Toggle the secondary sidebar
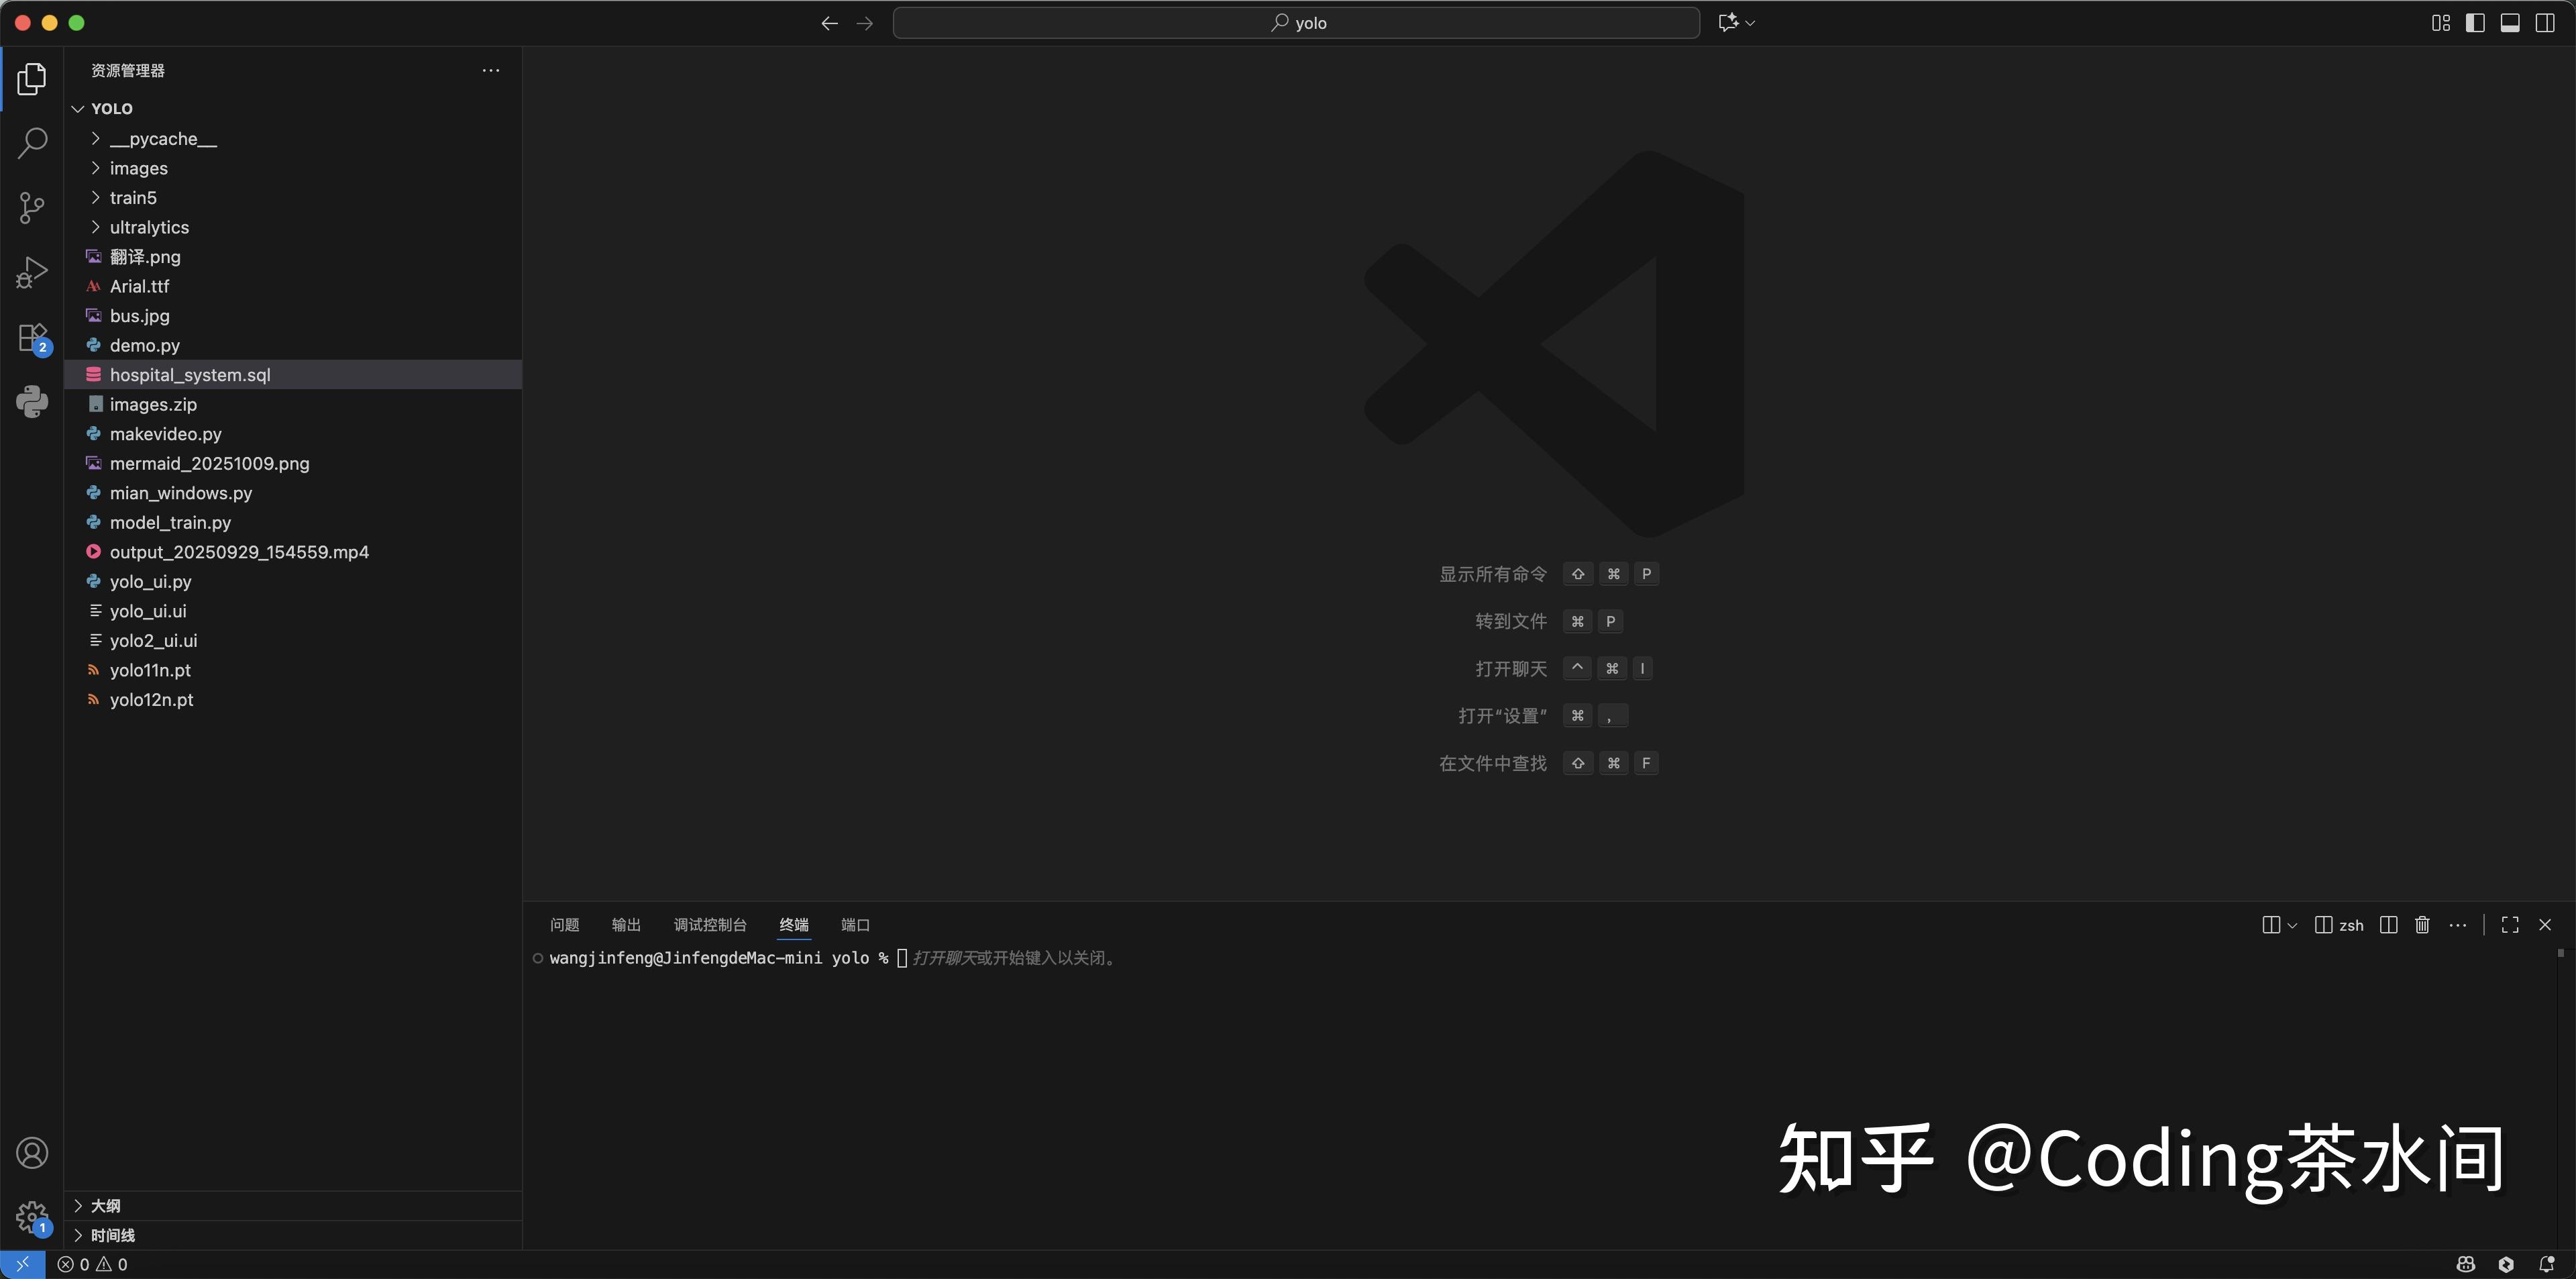 tap(2545, 22)
